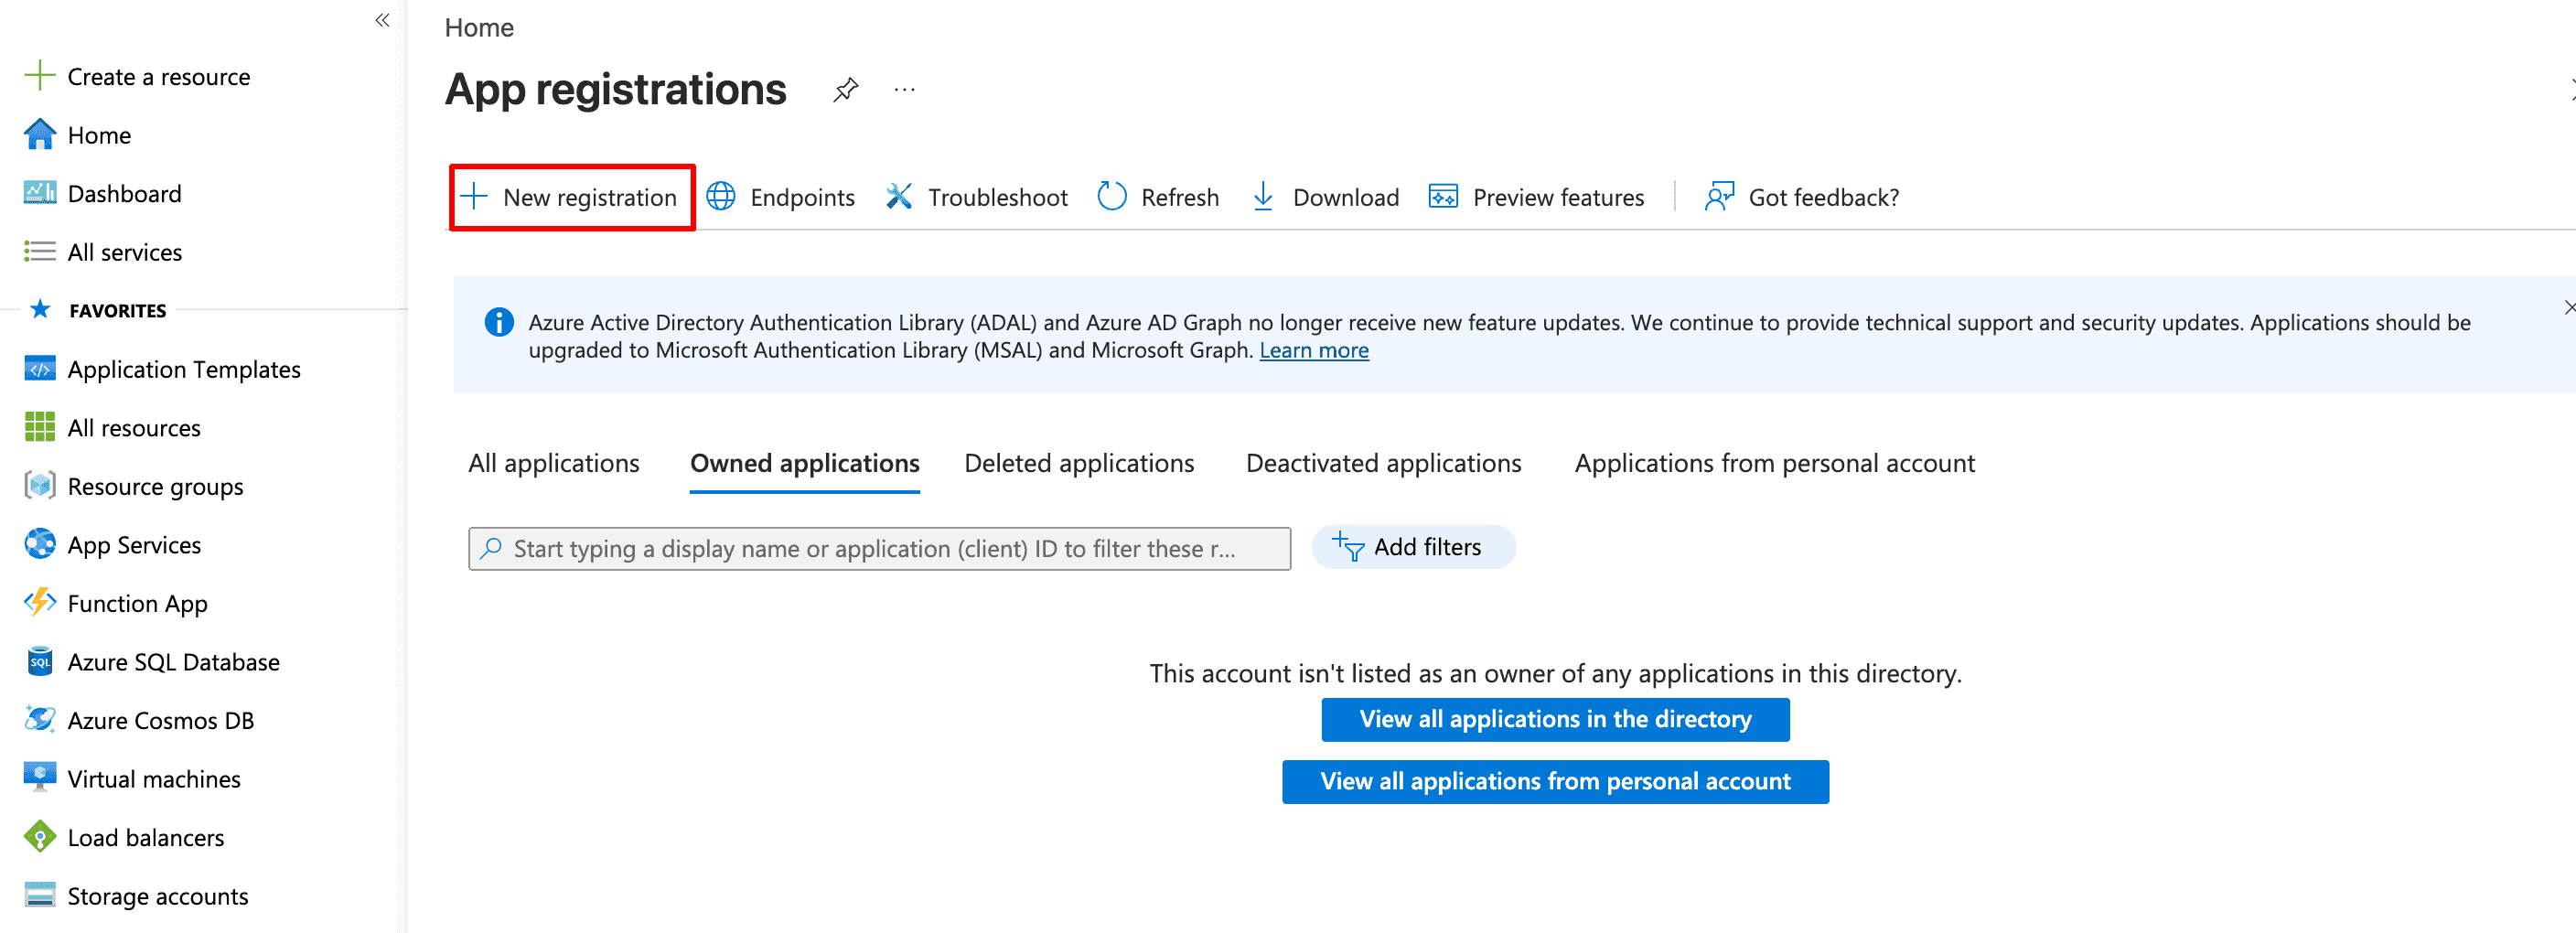Open the Storage accounts icon
Screen dimensions: 2576x933
click(39, 895)
